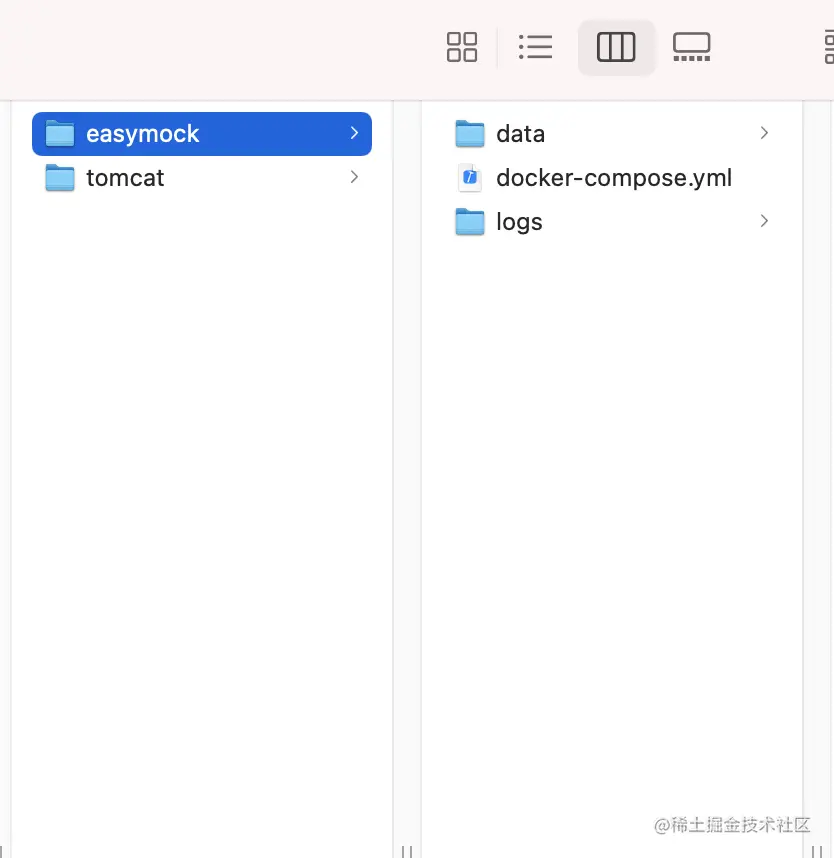Click the first column resize handle
Image resolution: width=834 pixels, height=858 pixels.
click(x=407, y=851)
